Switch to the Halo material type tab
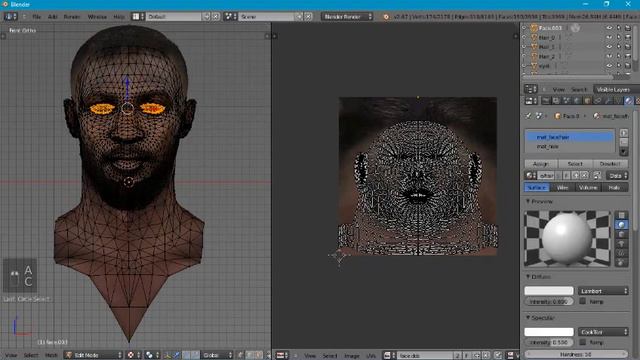This screenshot has width=640, height=360. click(614, 187)
